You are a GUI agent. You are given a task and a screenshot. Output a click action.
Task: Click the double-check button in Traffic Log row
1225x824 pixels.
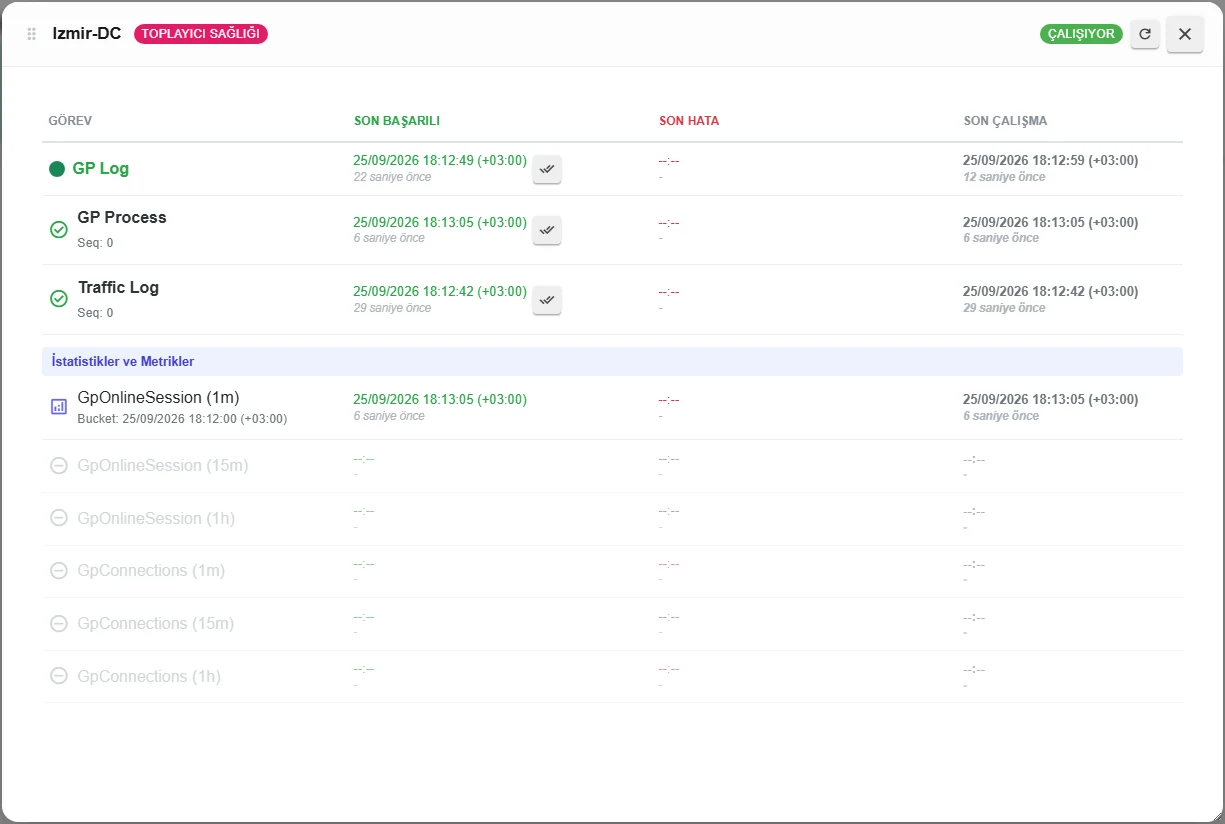547,300
